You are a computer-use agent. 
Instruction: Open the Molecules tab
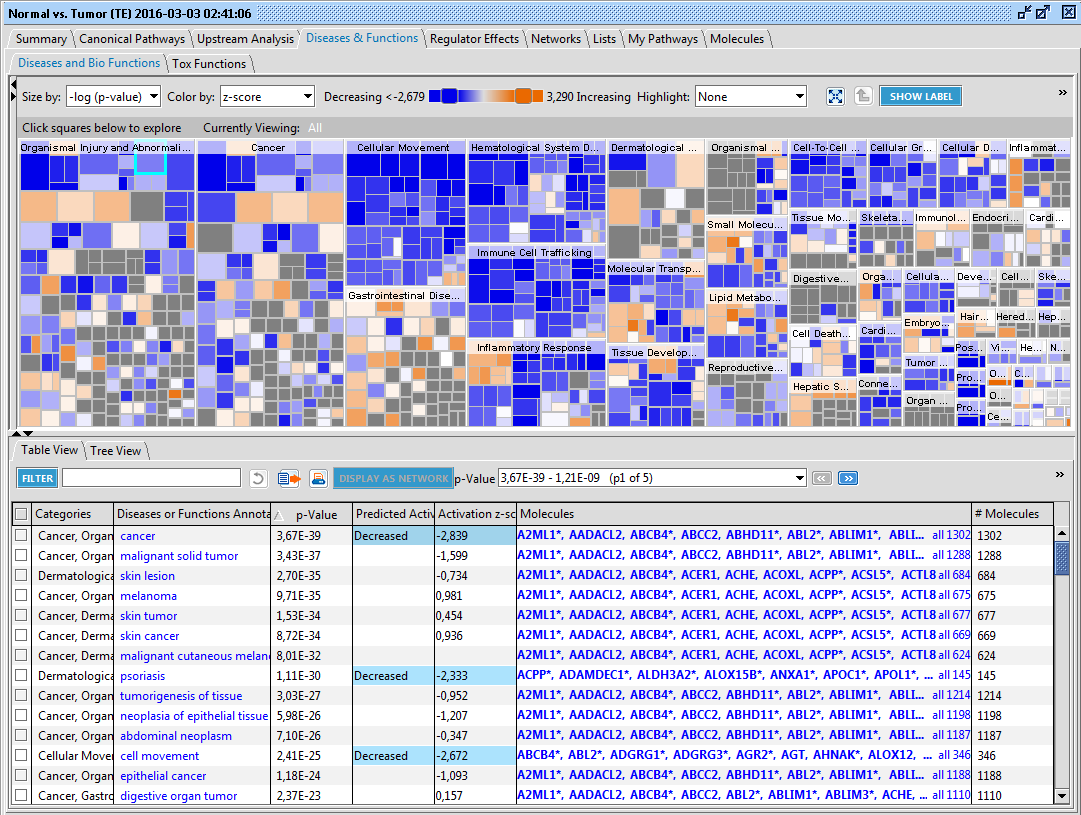pyautogui.click(x=737, y=39)
